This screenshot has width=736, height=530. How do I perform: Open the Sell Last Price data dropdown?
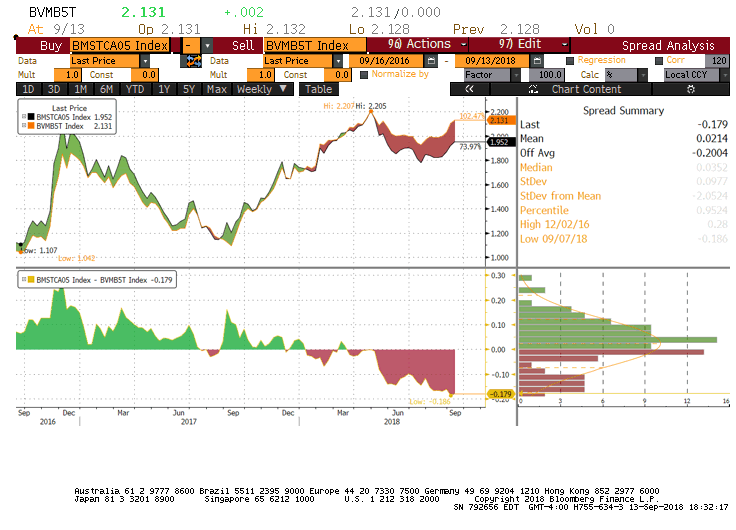click(338, 61)
